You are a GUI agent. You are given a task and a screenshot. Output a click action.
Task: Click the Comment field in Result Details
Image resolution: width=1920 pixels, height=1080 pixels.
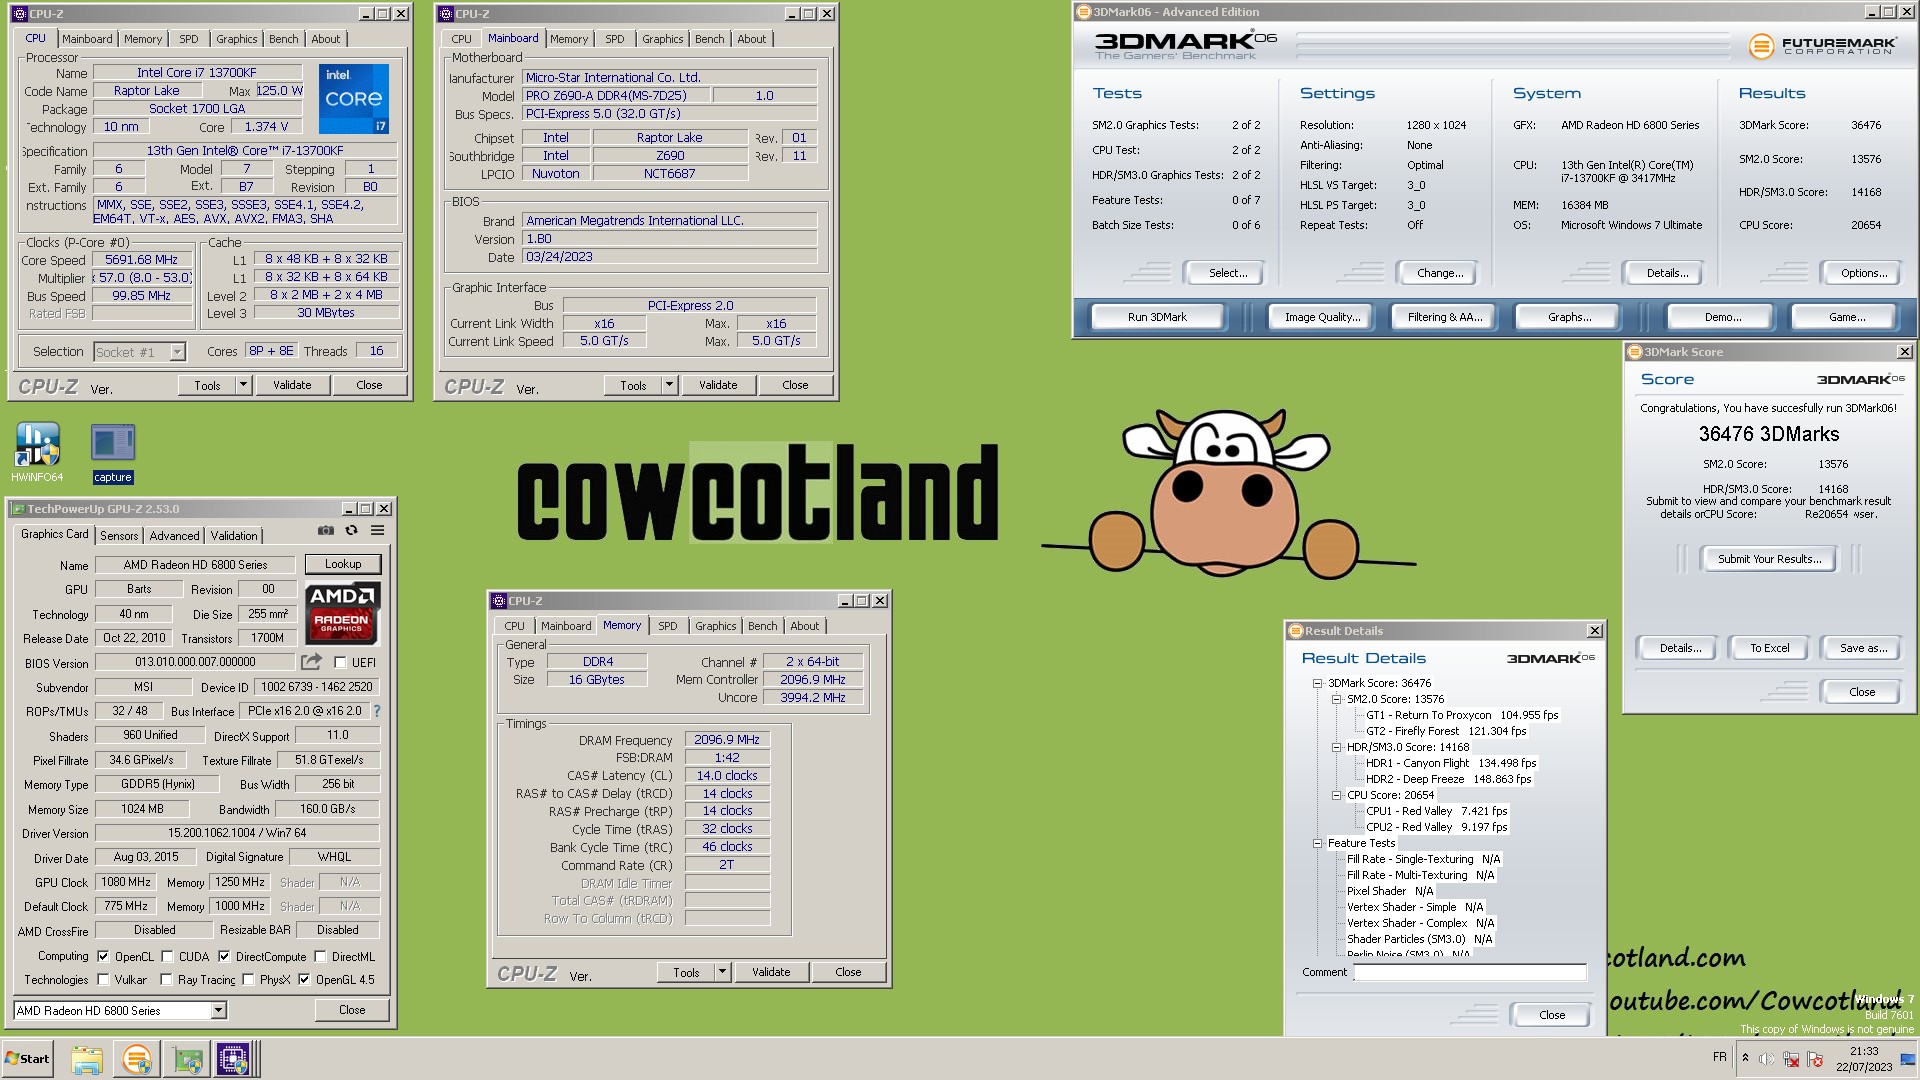coord(1470,972)
